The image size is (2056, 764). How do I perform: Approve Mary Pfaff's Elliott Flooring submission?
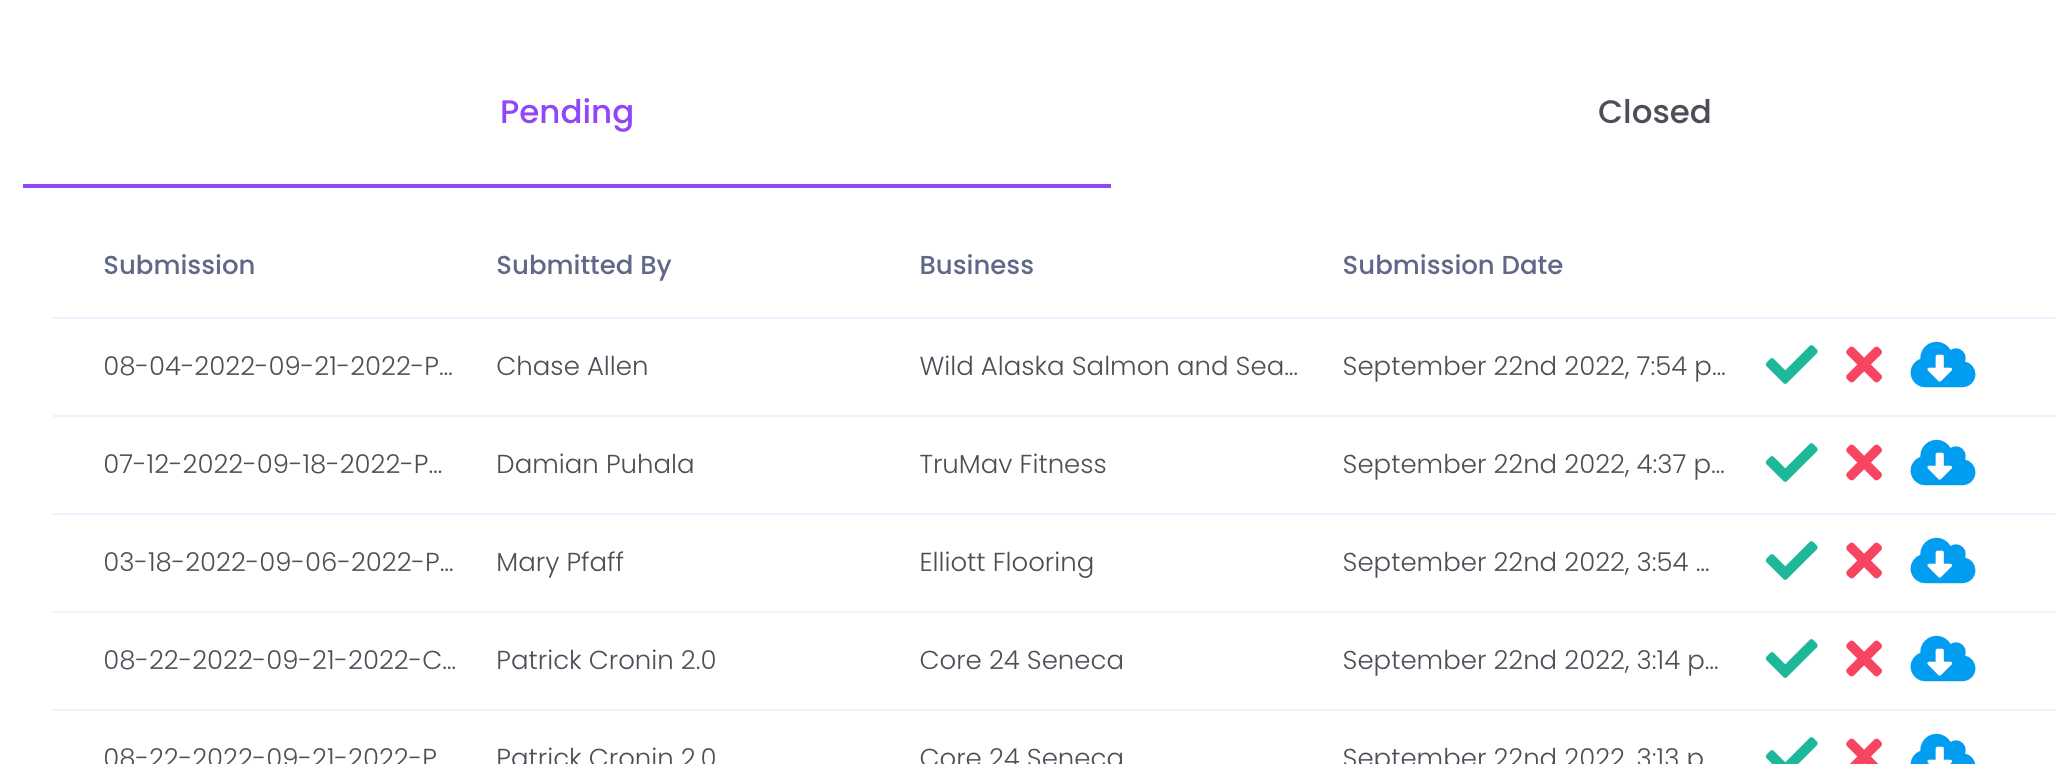1791,561
